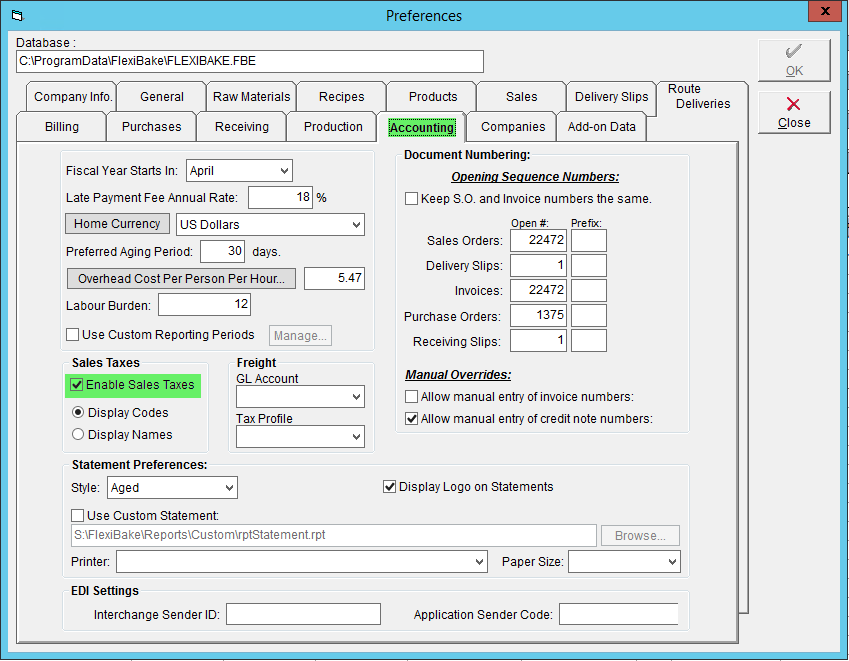Expand the Freight GL Account dropdown

[356, 397]
